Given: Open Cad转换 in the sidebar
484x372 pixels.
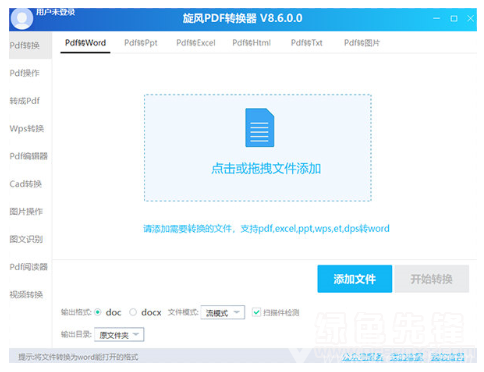Looking at the screenshot, I should click(26, 184).
